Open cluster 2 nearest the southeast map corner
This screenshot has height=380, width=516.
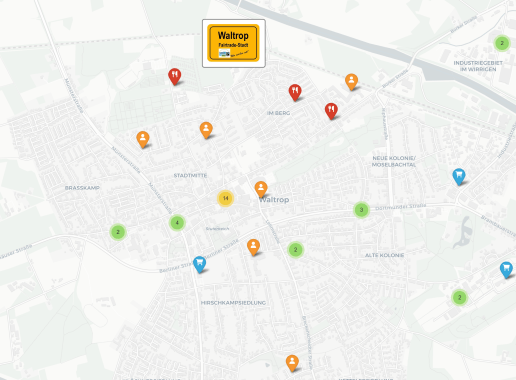(460, 297)
